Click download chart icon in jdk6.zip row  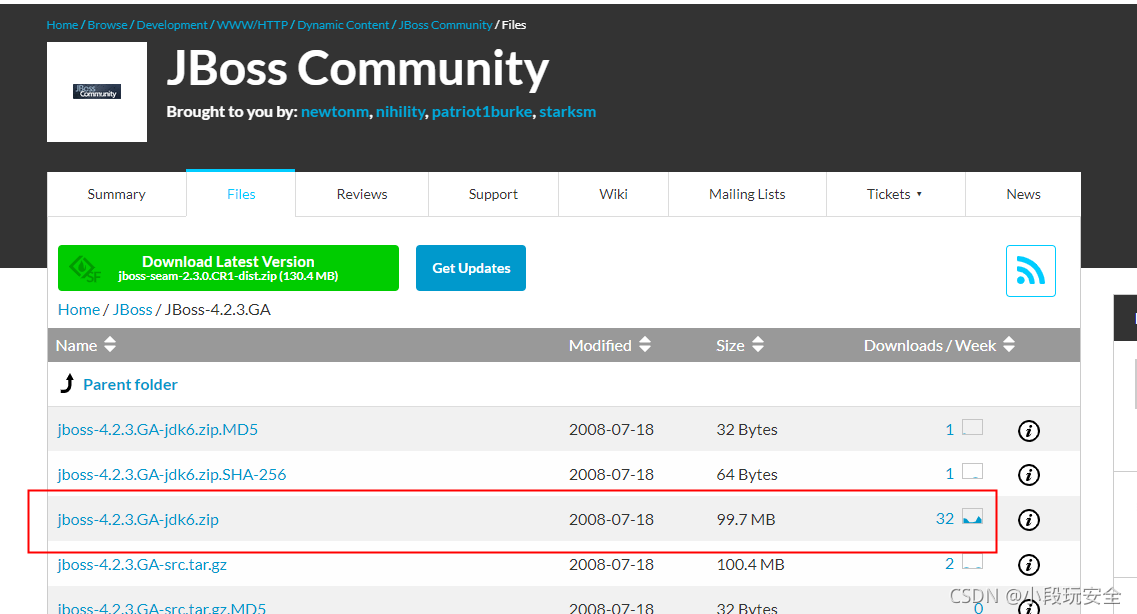[x=972, y=516]
